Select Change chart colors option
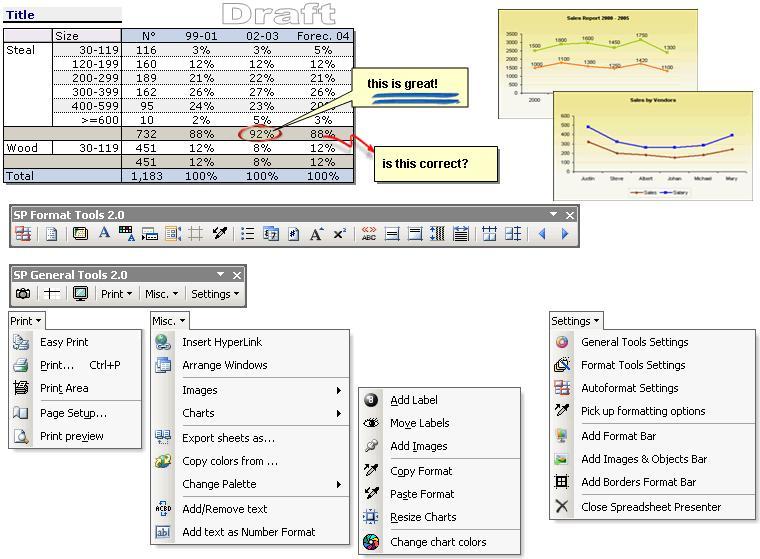 (438, 542)
